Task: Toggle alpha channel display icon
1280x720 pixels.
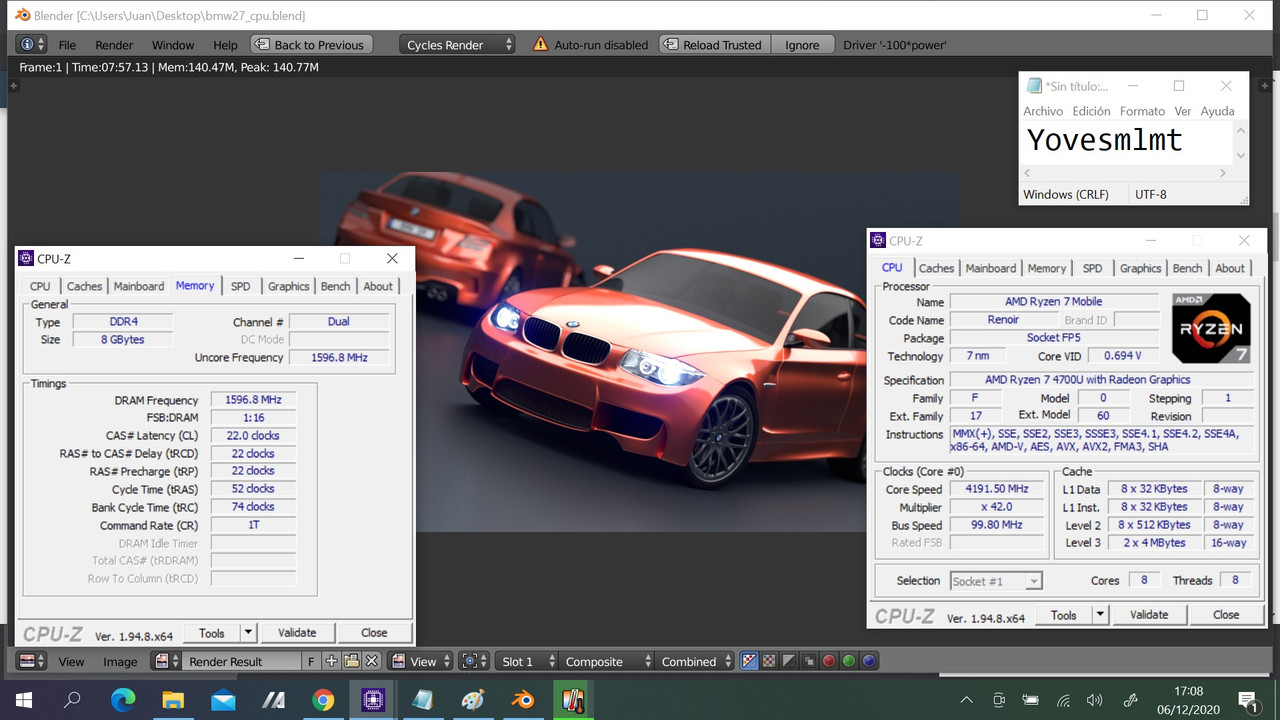Action: click(x=789, y=661)
